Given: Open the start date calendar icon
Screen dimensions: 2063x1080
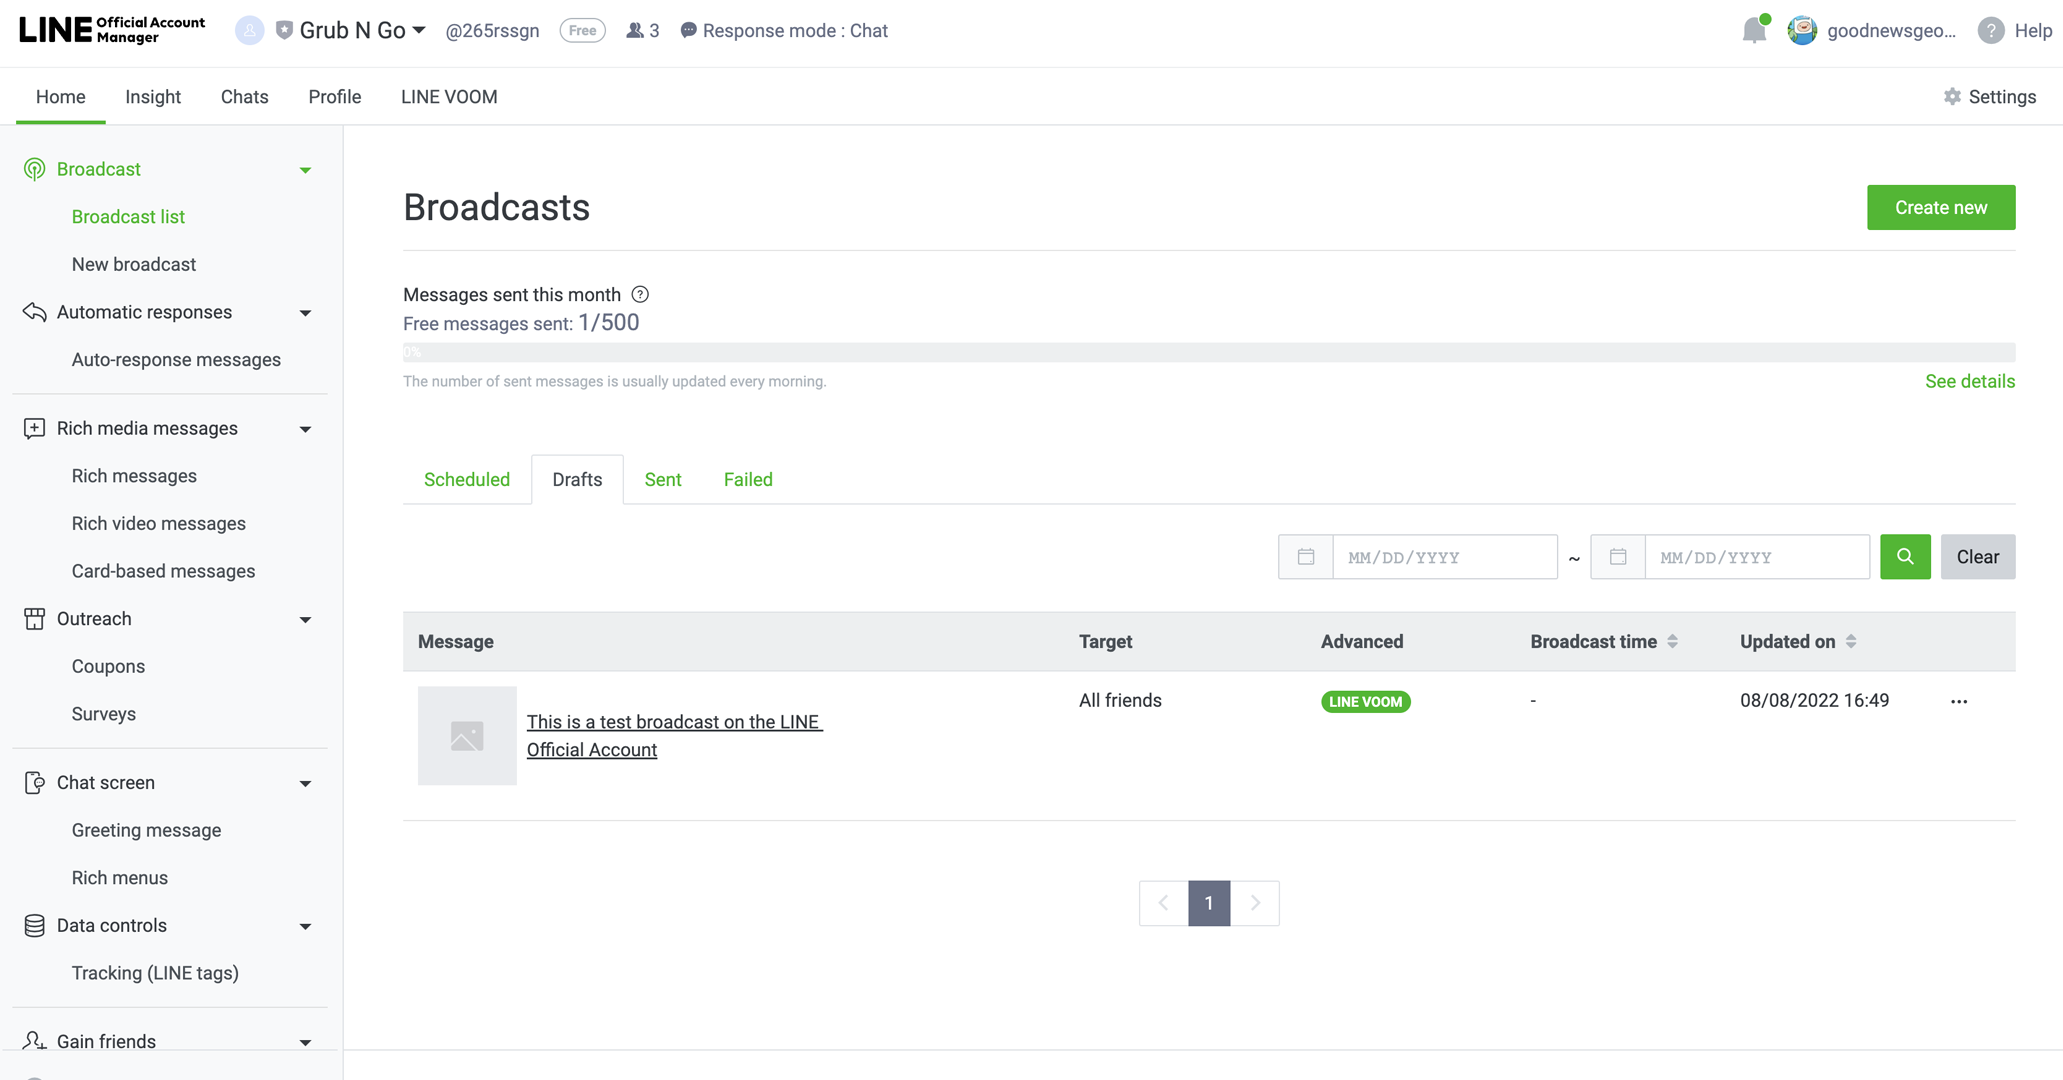Looking at the screenshot, I should [x=1306, y=557].
